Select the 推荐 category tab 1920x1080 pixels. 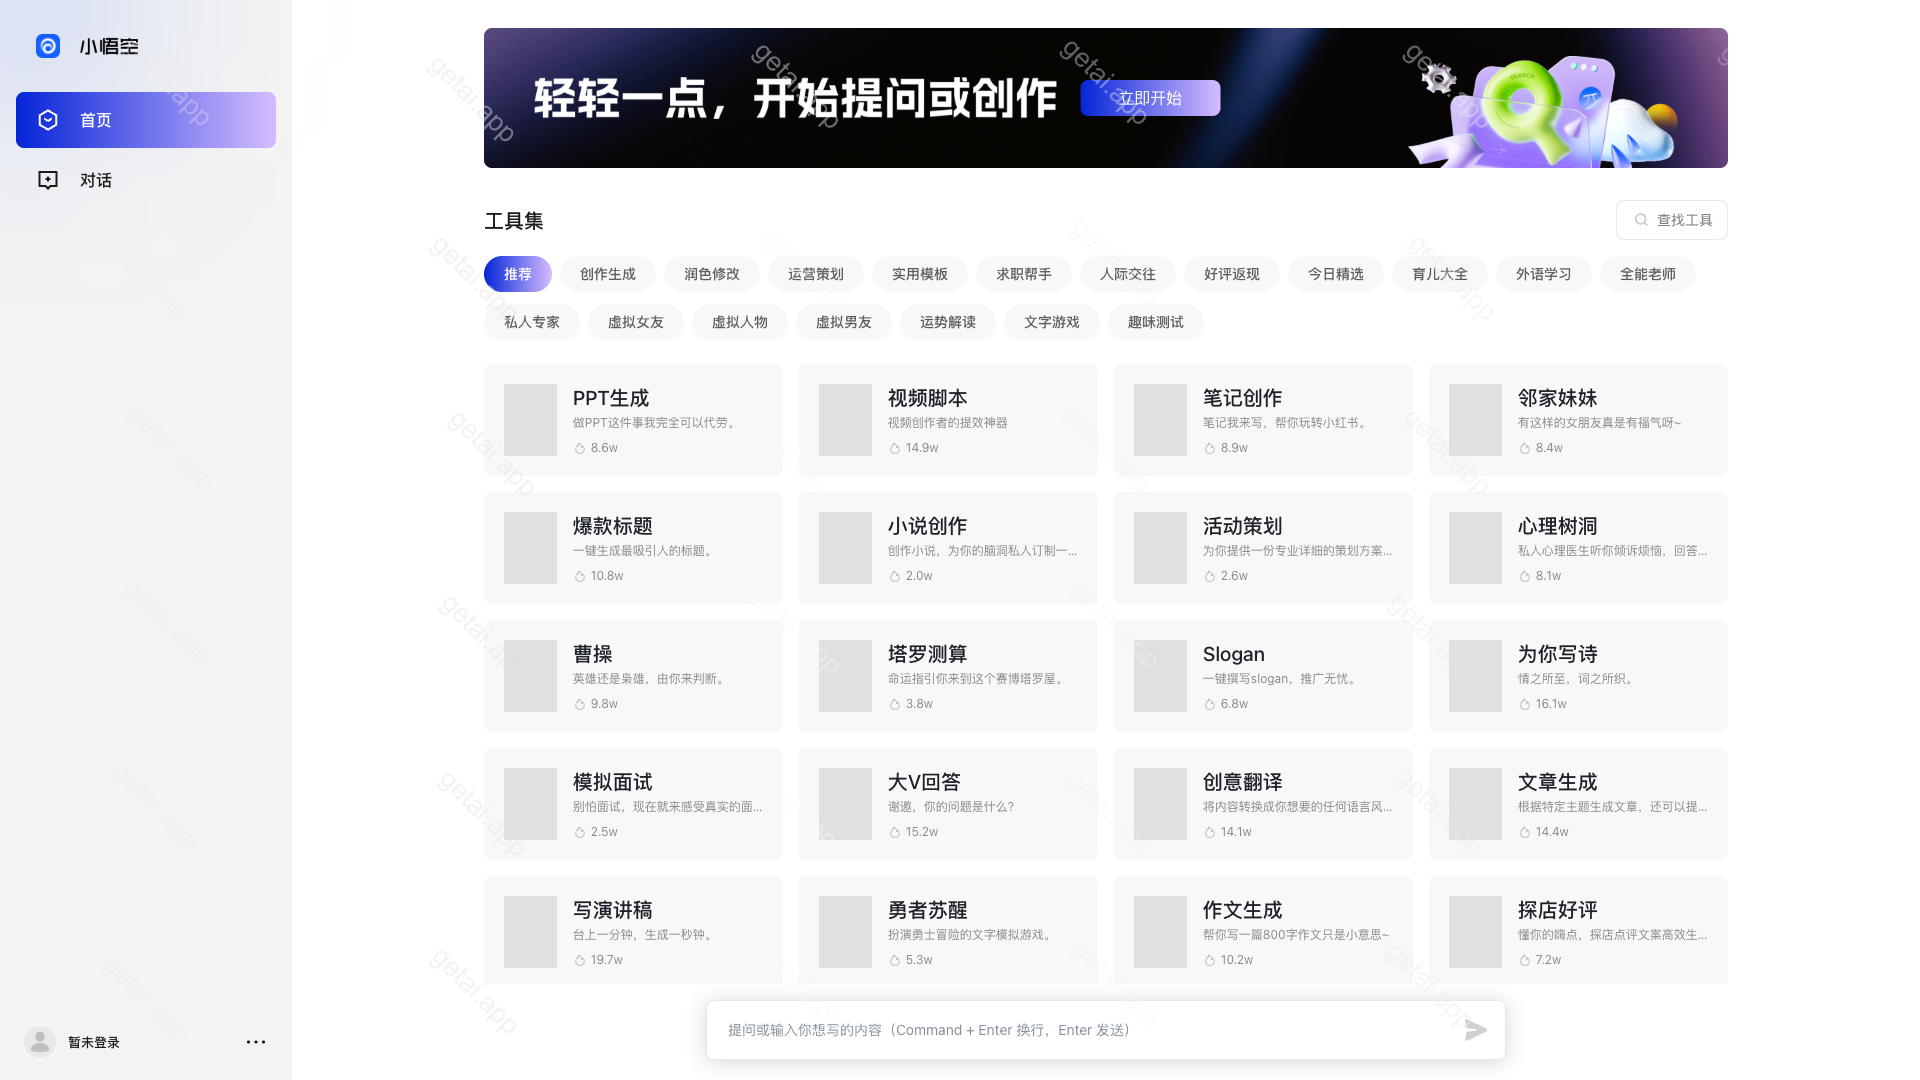[518, 274]
